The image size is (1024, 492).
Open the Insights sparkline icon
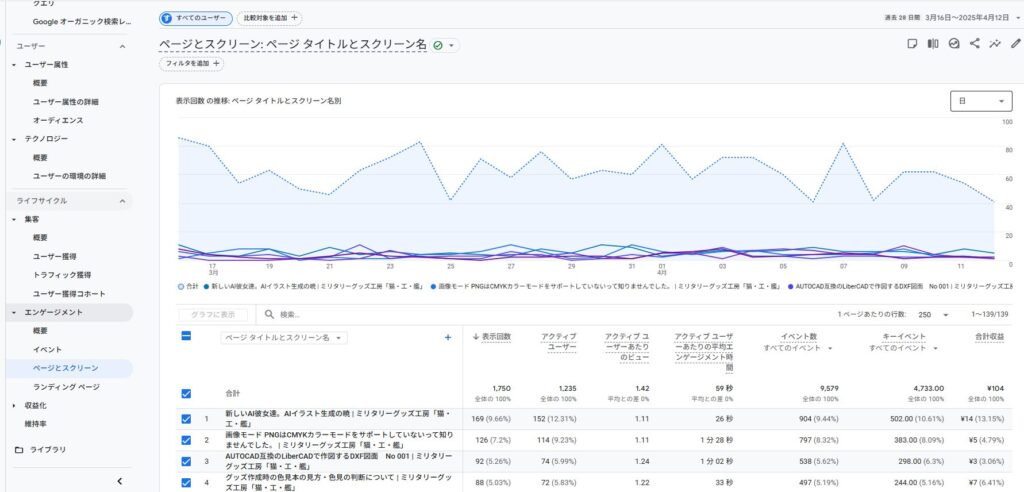click(995, 44)
